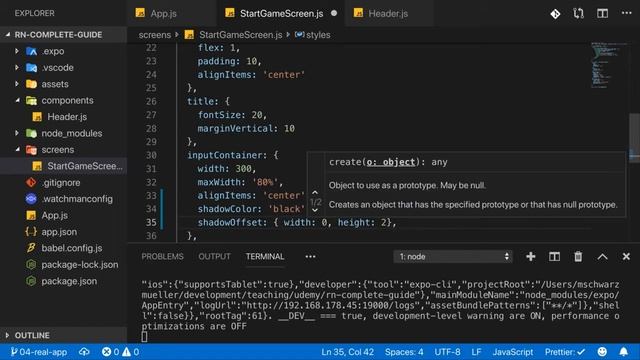Expand the node_modules folder
640x360 pixels.
click(x=17, y=133)
